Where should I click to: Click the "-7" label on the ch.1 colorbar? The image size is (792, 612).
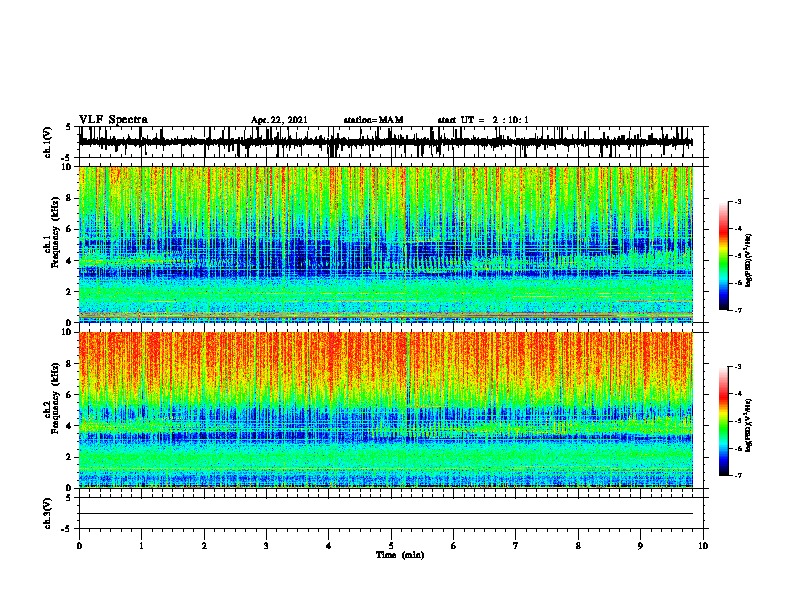point(738,310)
